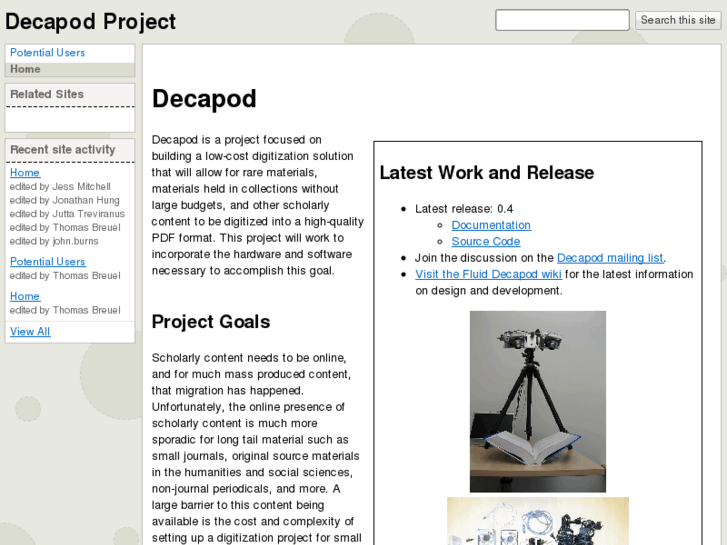Click the Related Sites sidebar heading

pos(47,94)
